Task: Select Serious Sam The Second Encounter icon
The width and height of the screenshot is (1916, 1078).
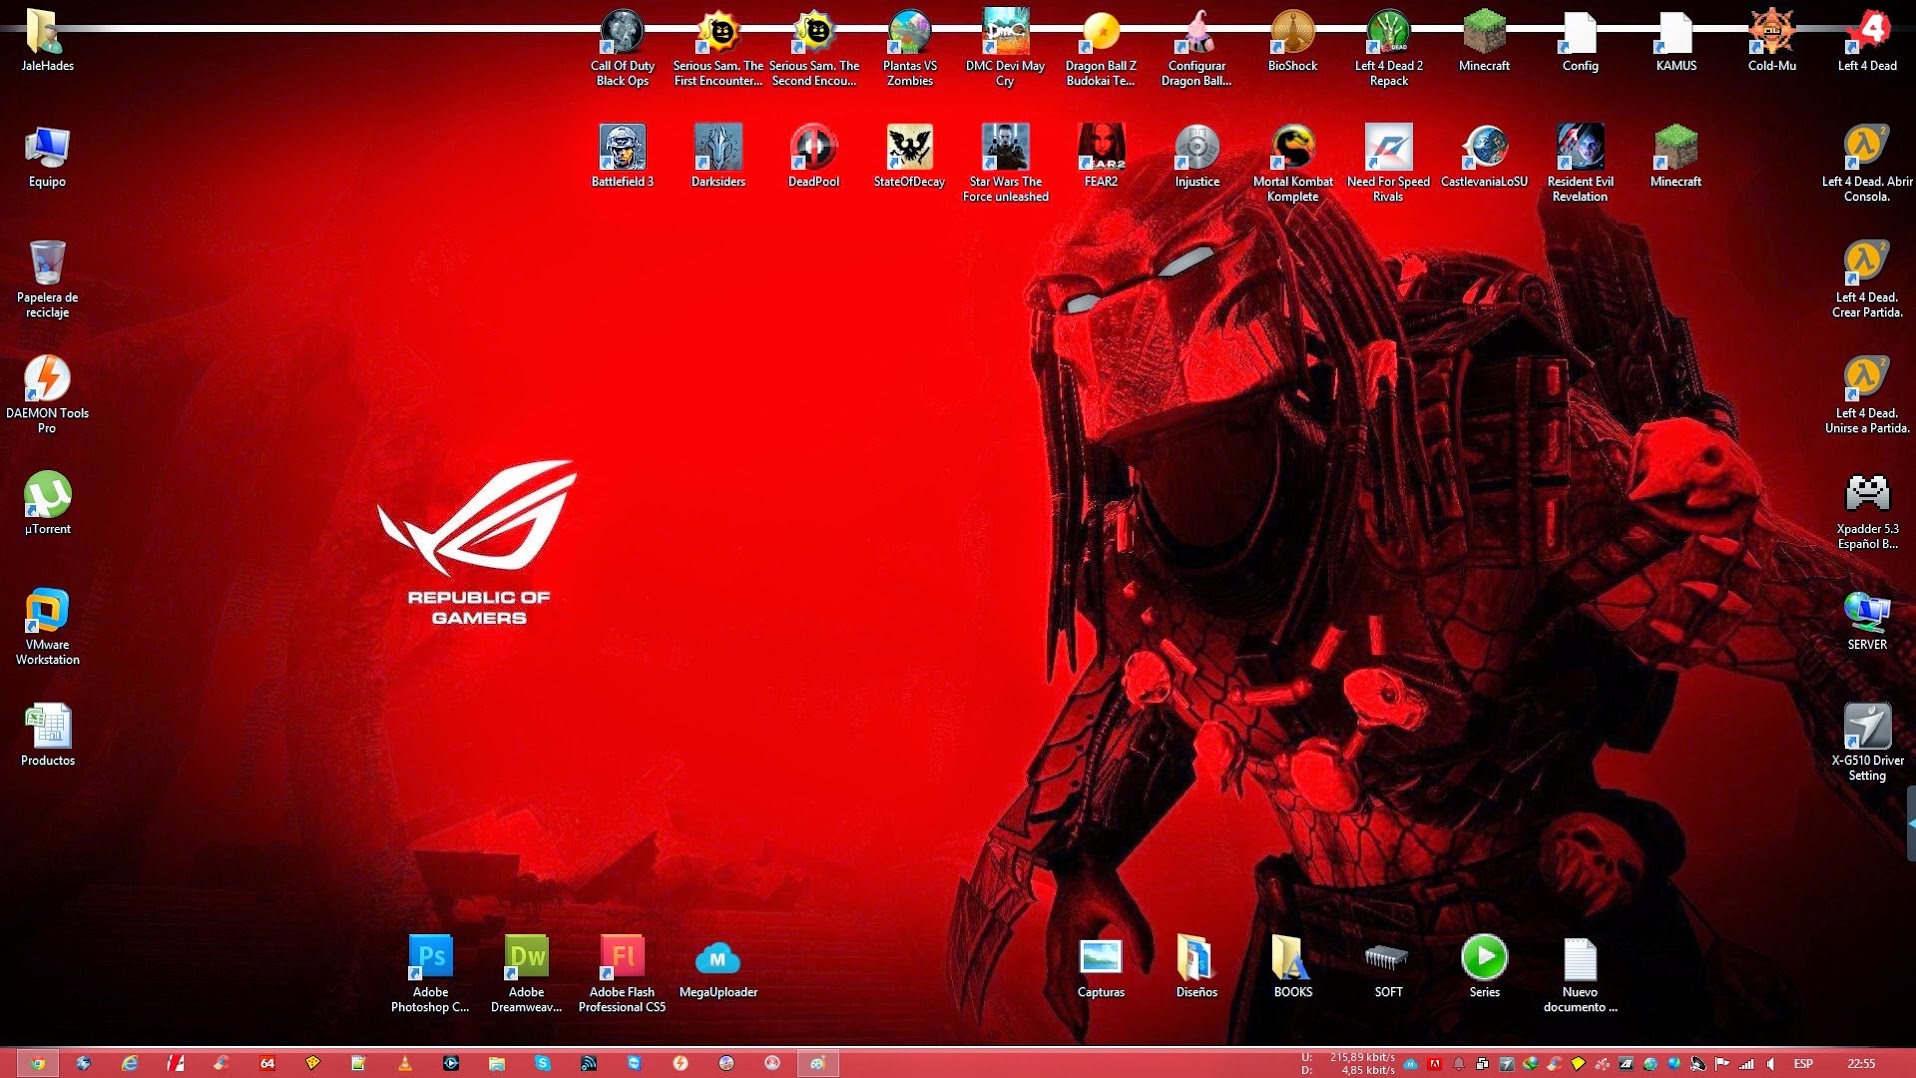Action: [814, 47]
